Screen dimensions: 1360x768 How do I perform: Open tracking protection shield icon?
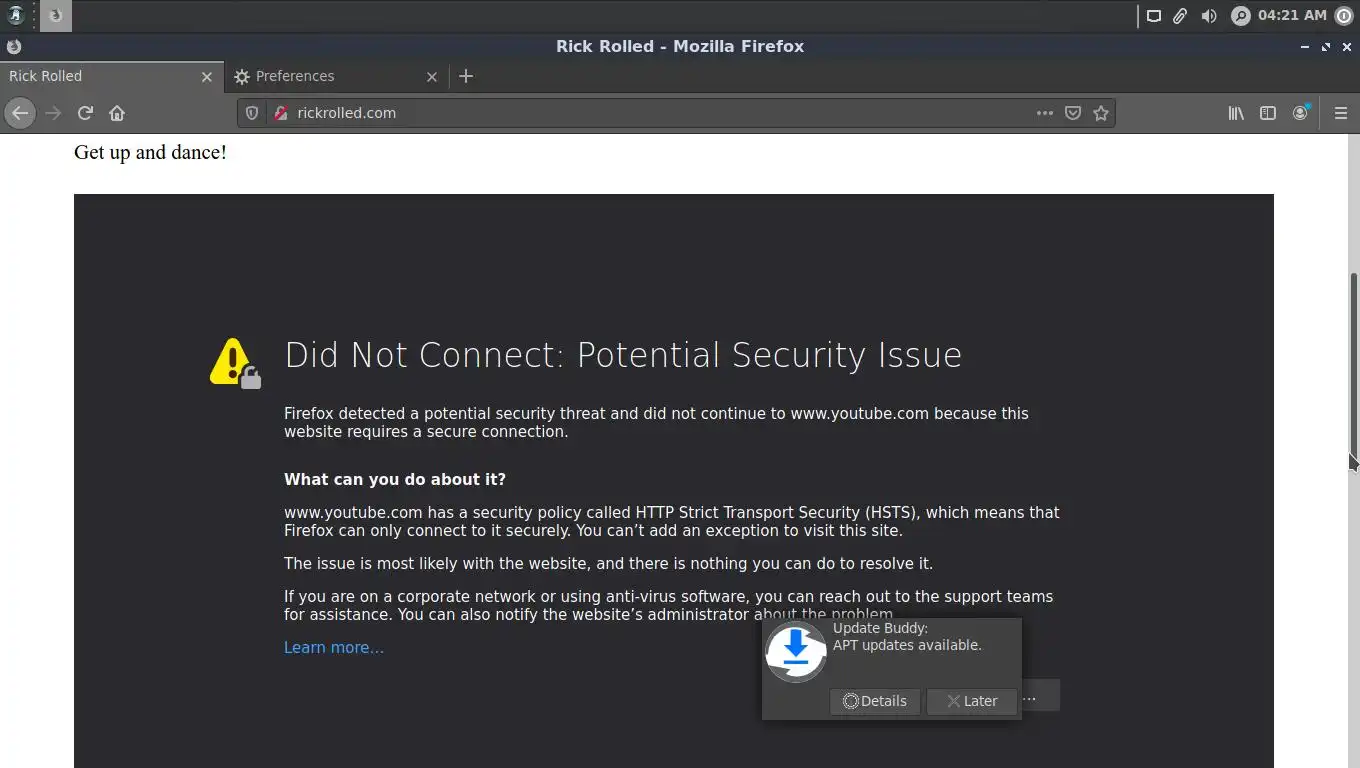[252, 113]
